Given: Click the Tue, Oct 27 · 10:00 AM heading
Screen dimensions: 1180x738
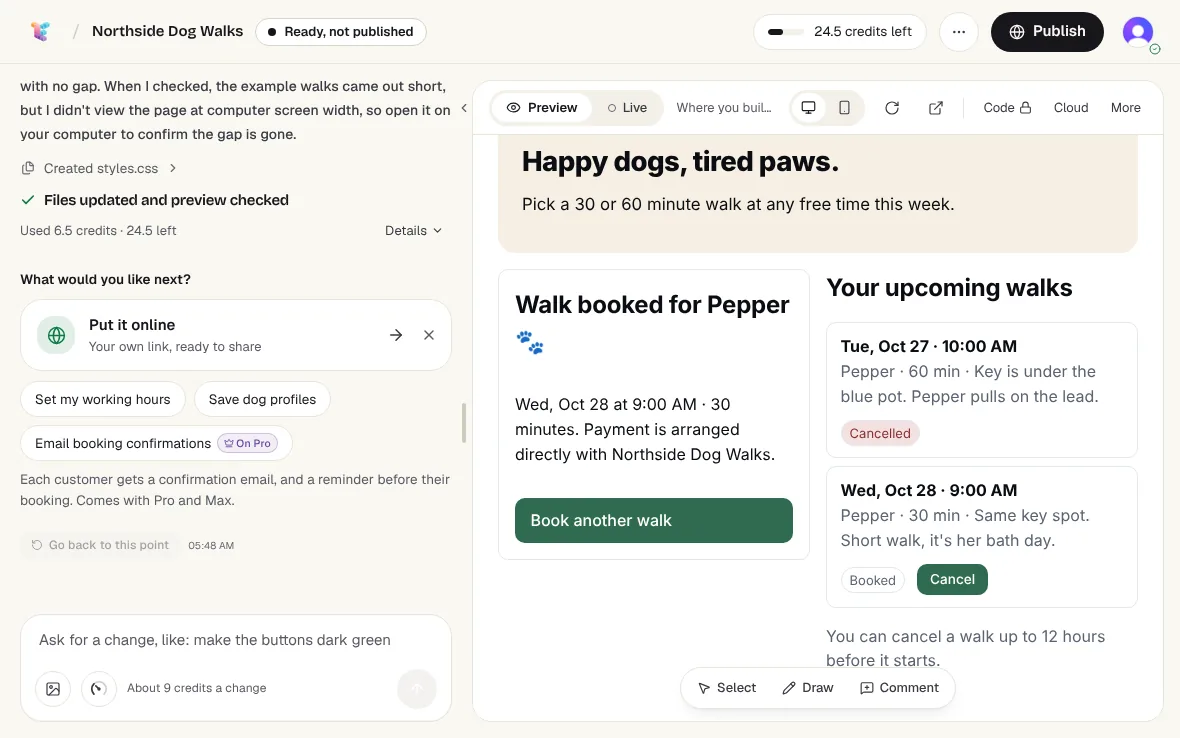Looking at the screenshot, I should [929, 346].
